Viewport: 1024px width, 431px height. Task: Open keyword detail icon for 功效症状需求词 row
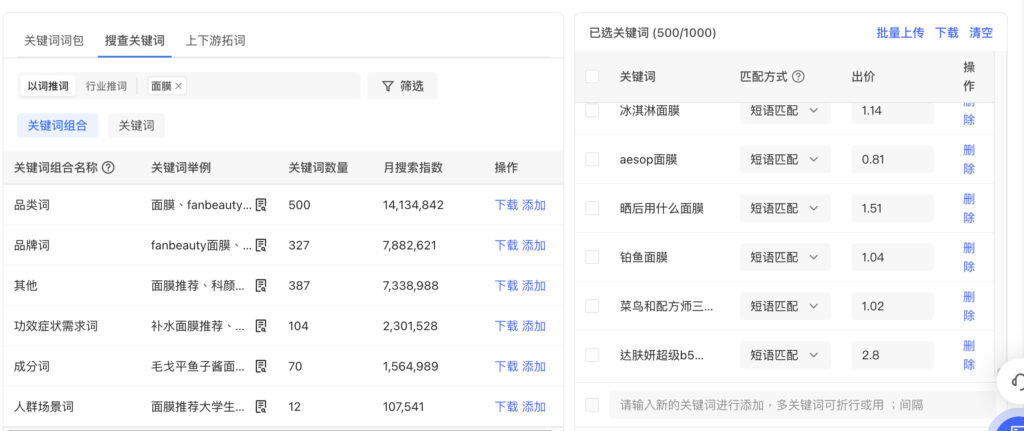pyautogui.click(x=261, y=326)
